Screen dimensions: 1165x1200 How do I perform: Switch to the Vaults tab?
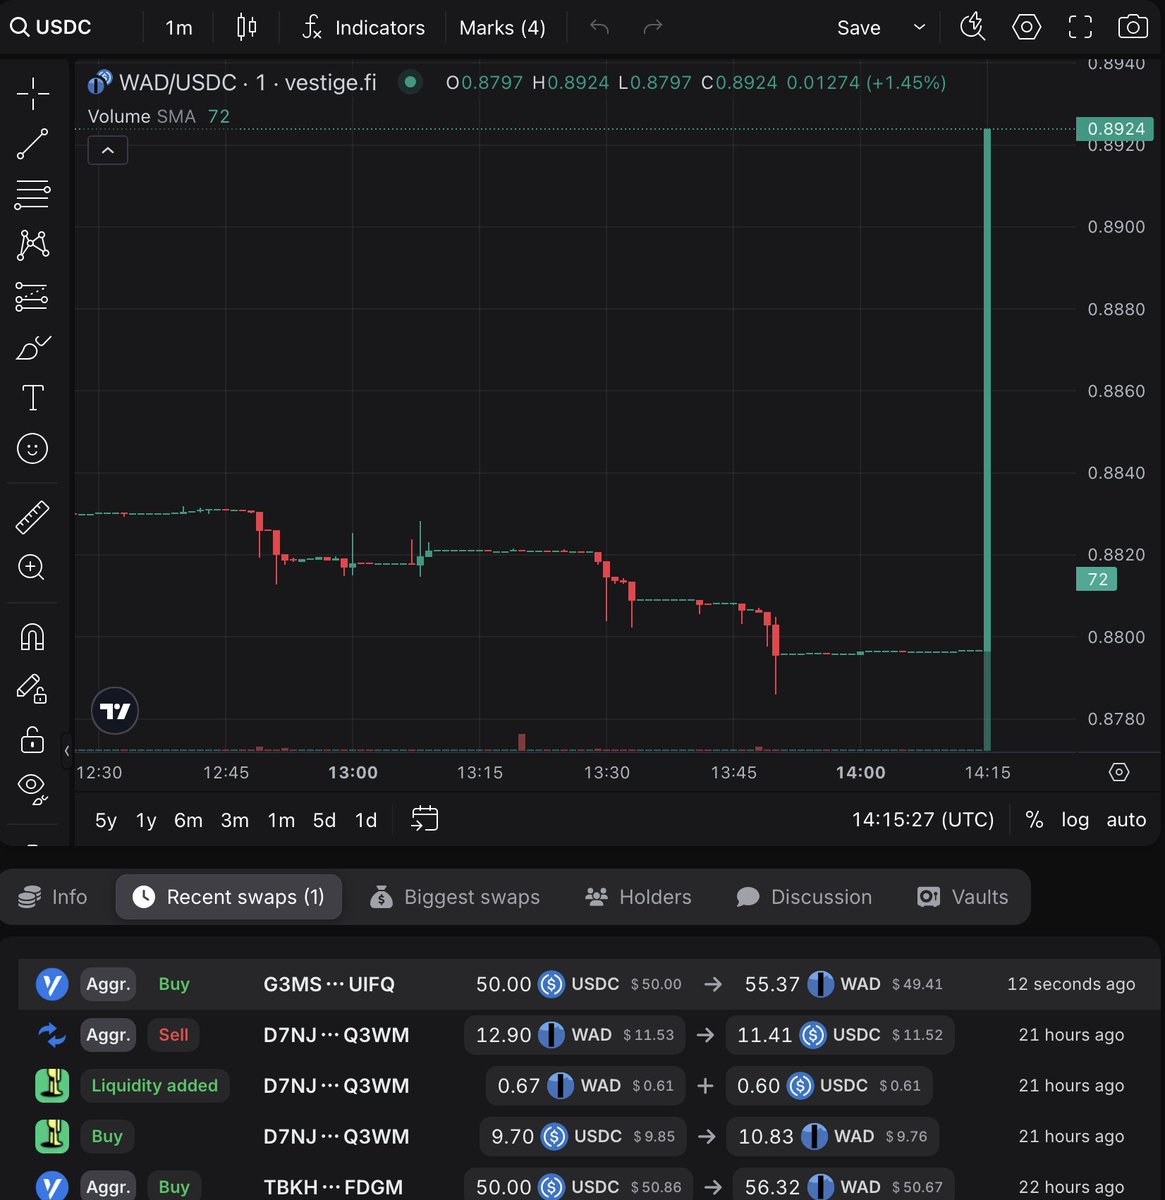click(963, 897)
